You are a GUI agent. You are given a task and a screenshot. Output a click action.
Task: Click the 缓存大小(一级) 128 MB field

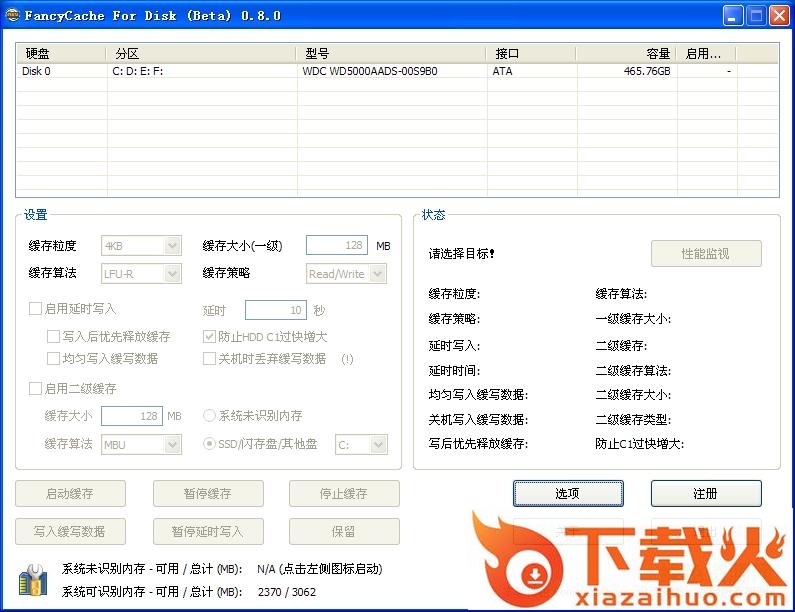tap(337, 245)
